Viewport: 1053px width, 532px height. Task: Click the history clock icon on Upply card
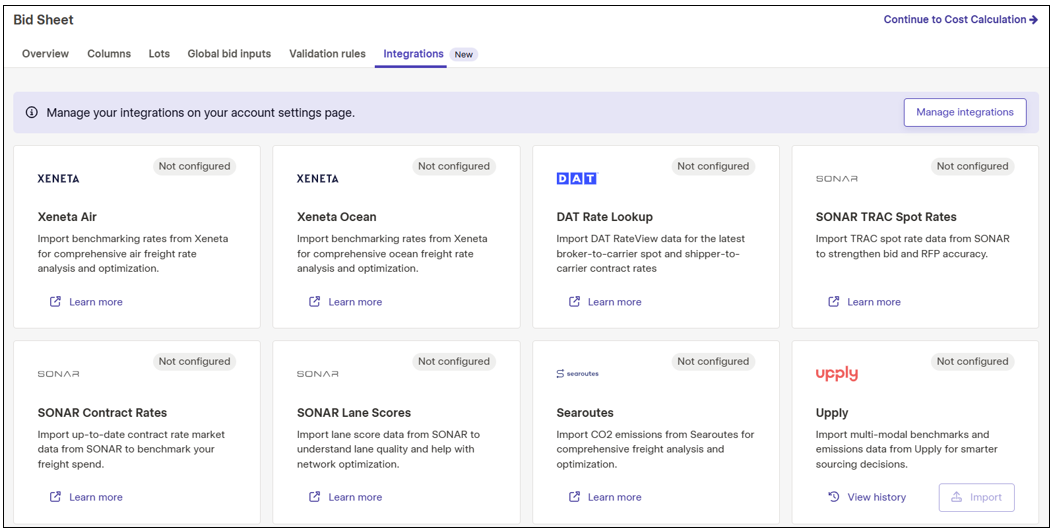833,497
